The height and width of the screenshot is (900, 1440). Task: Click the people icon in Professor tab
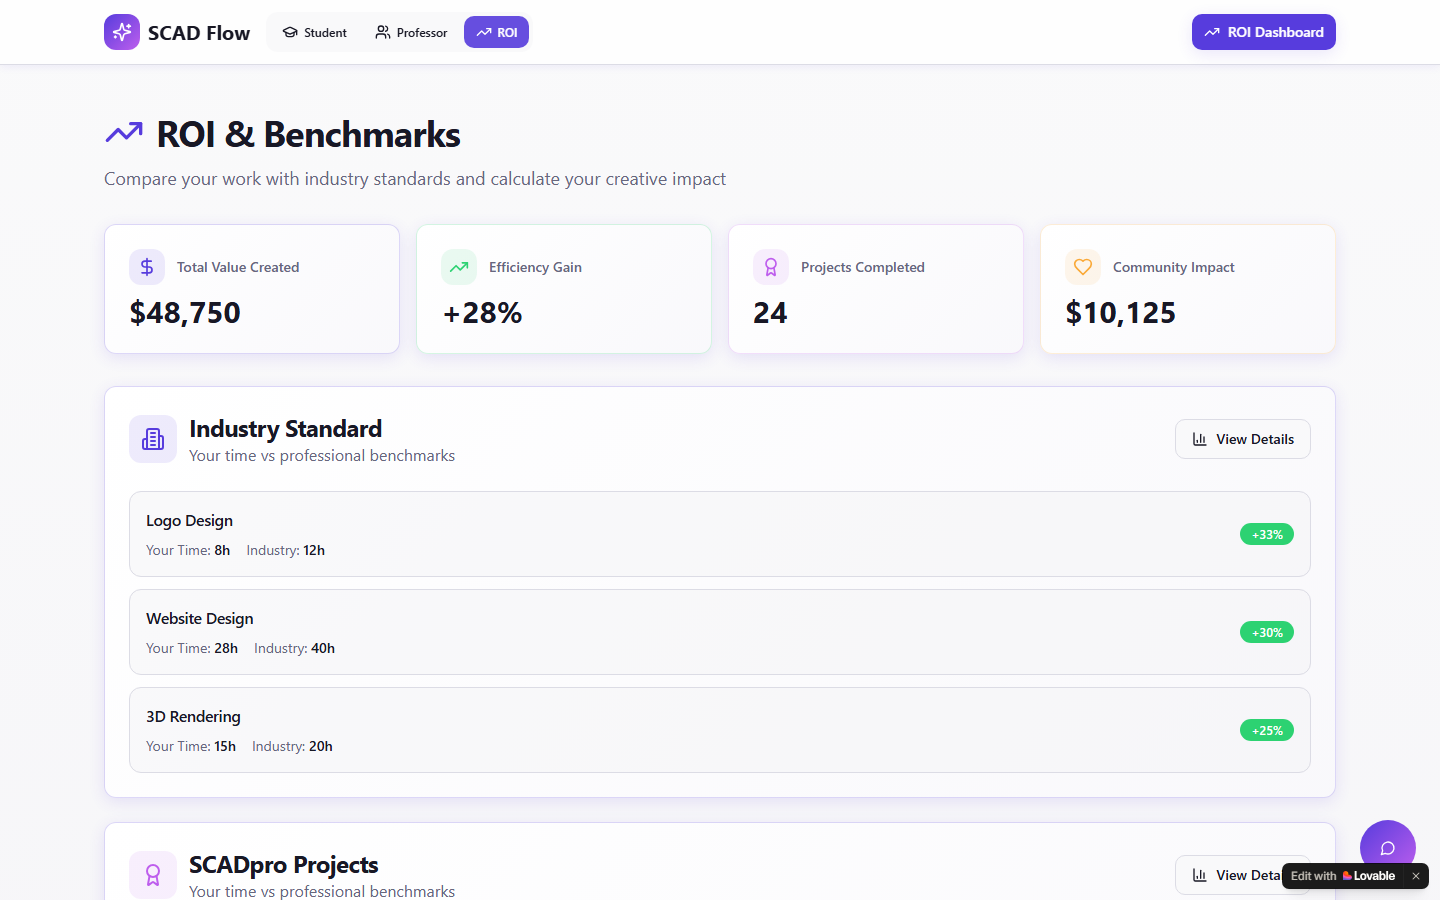click(x=383, y=32)
